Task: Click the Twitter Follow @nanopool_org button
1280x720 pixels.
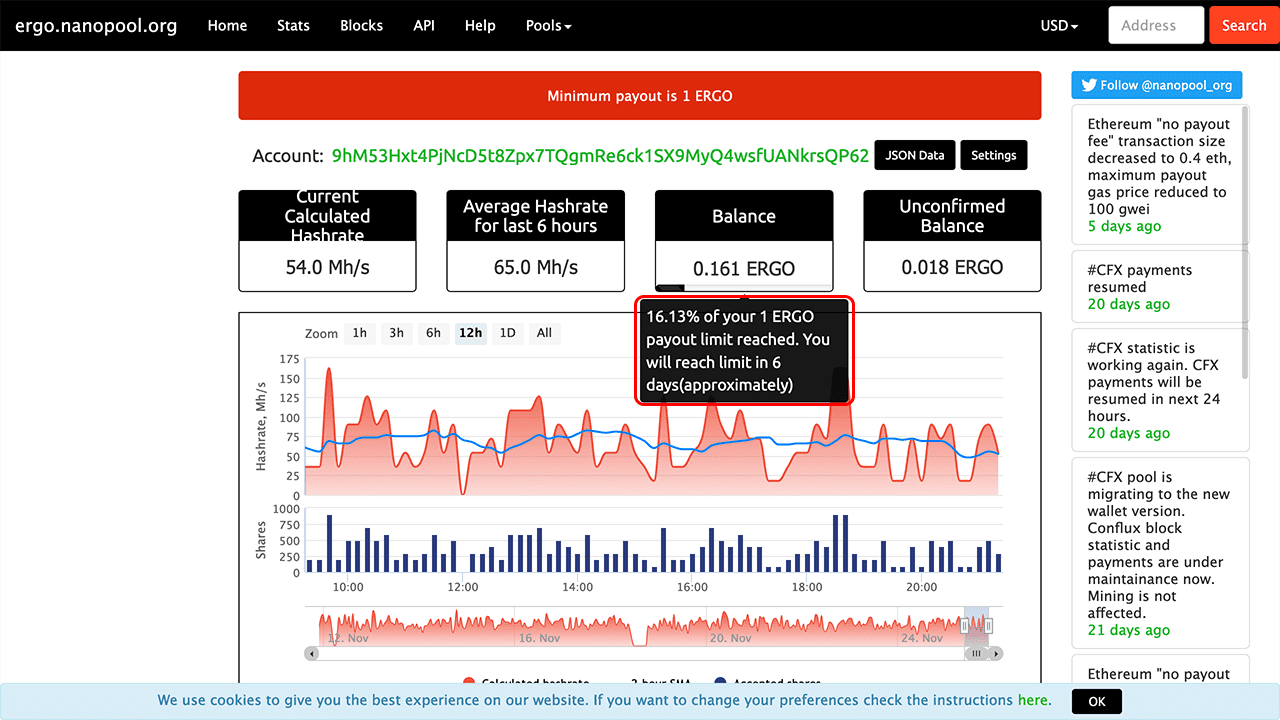Action: [x=1156, y=85]
